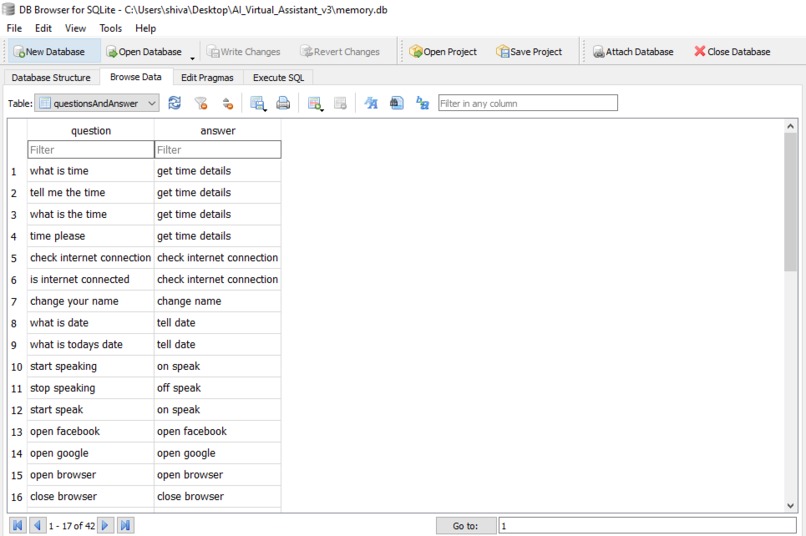Select question cell 'check internet connection'
The width and height of the screenshot is (806, 536).
pos(90,257)
